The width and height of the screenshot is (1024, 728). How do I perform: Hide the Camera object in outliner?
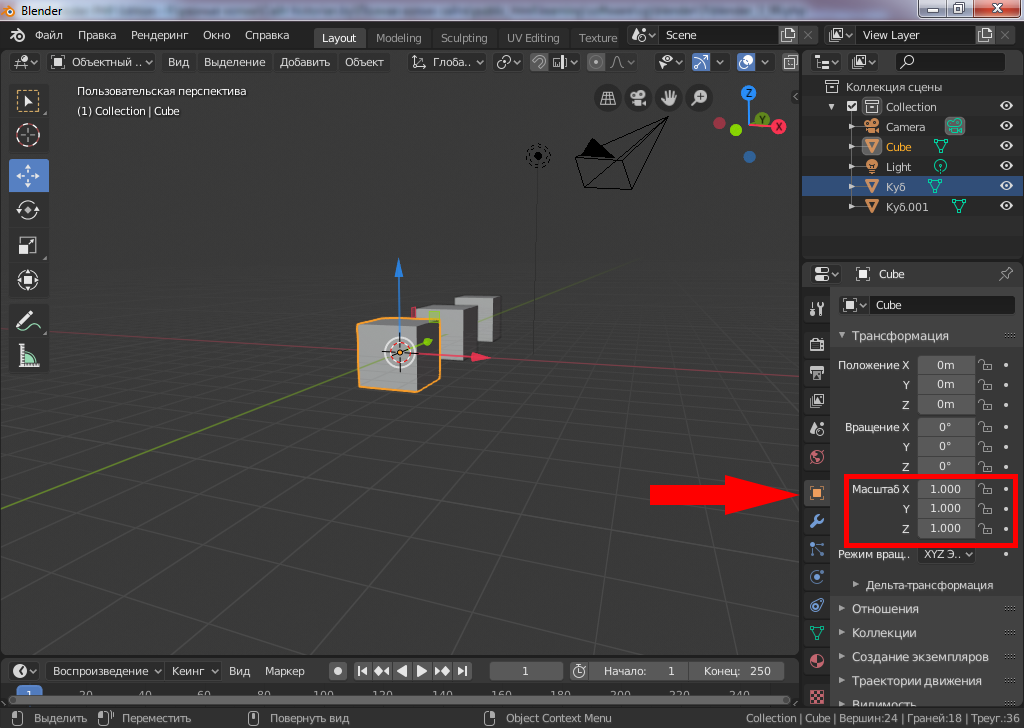pyautogui.click(x=1006, y=127)
